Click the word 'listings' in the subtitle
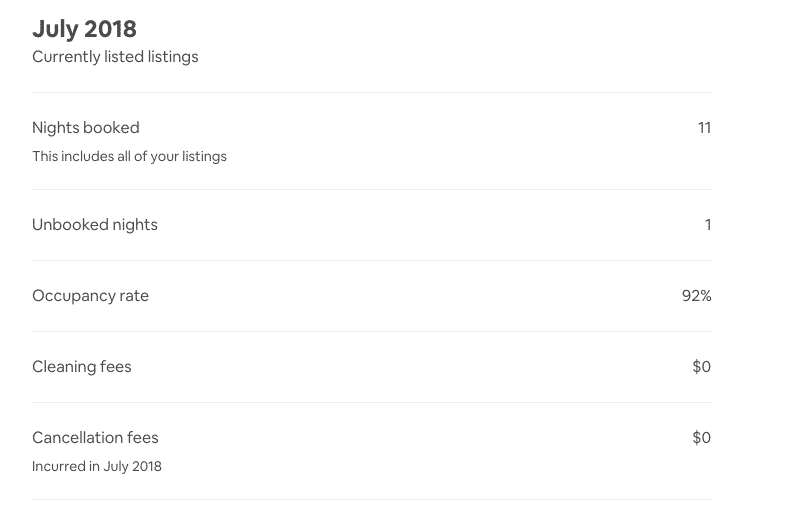Viewport: 808px width, 519px height. (x=173, y=57)
